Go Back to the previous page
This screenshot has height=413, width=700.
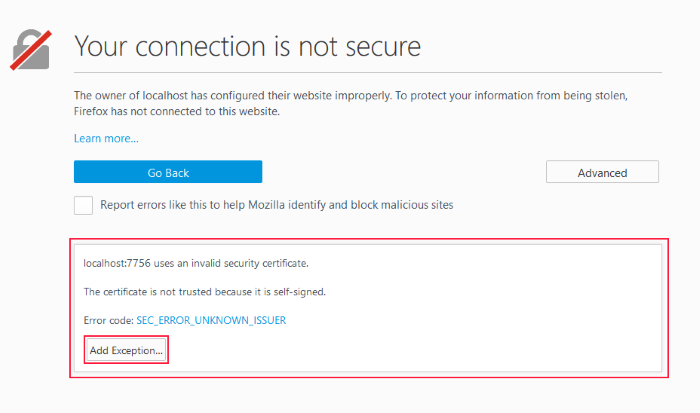[x=168, y=172]
